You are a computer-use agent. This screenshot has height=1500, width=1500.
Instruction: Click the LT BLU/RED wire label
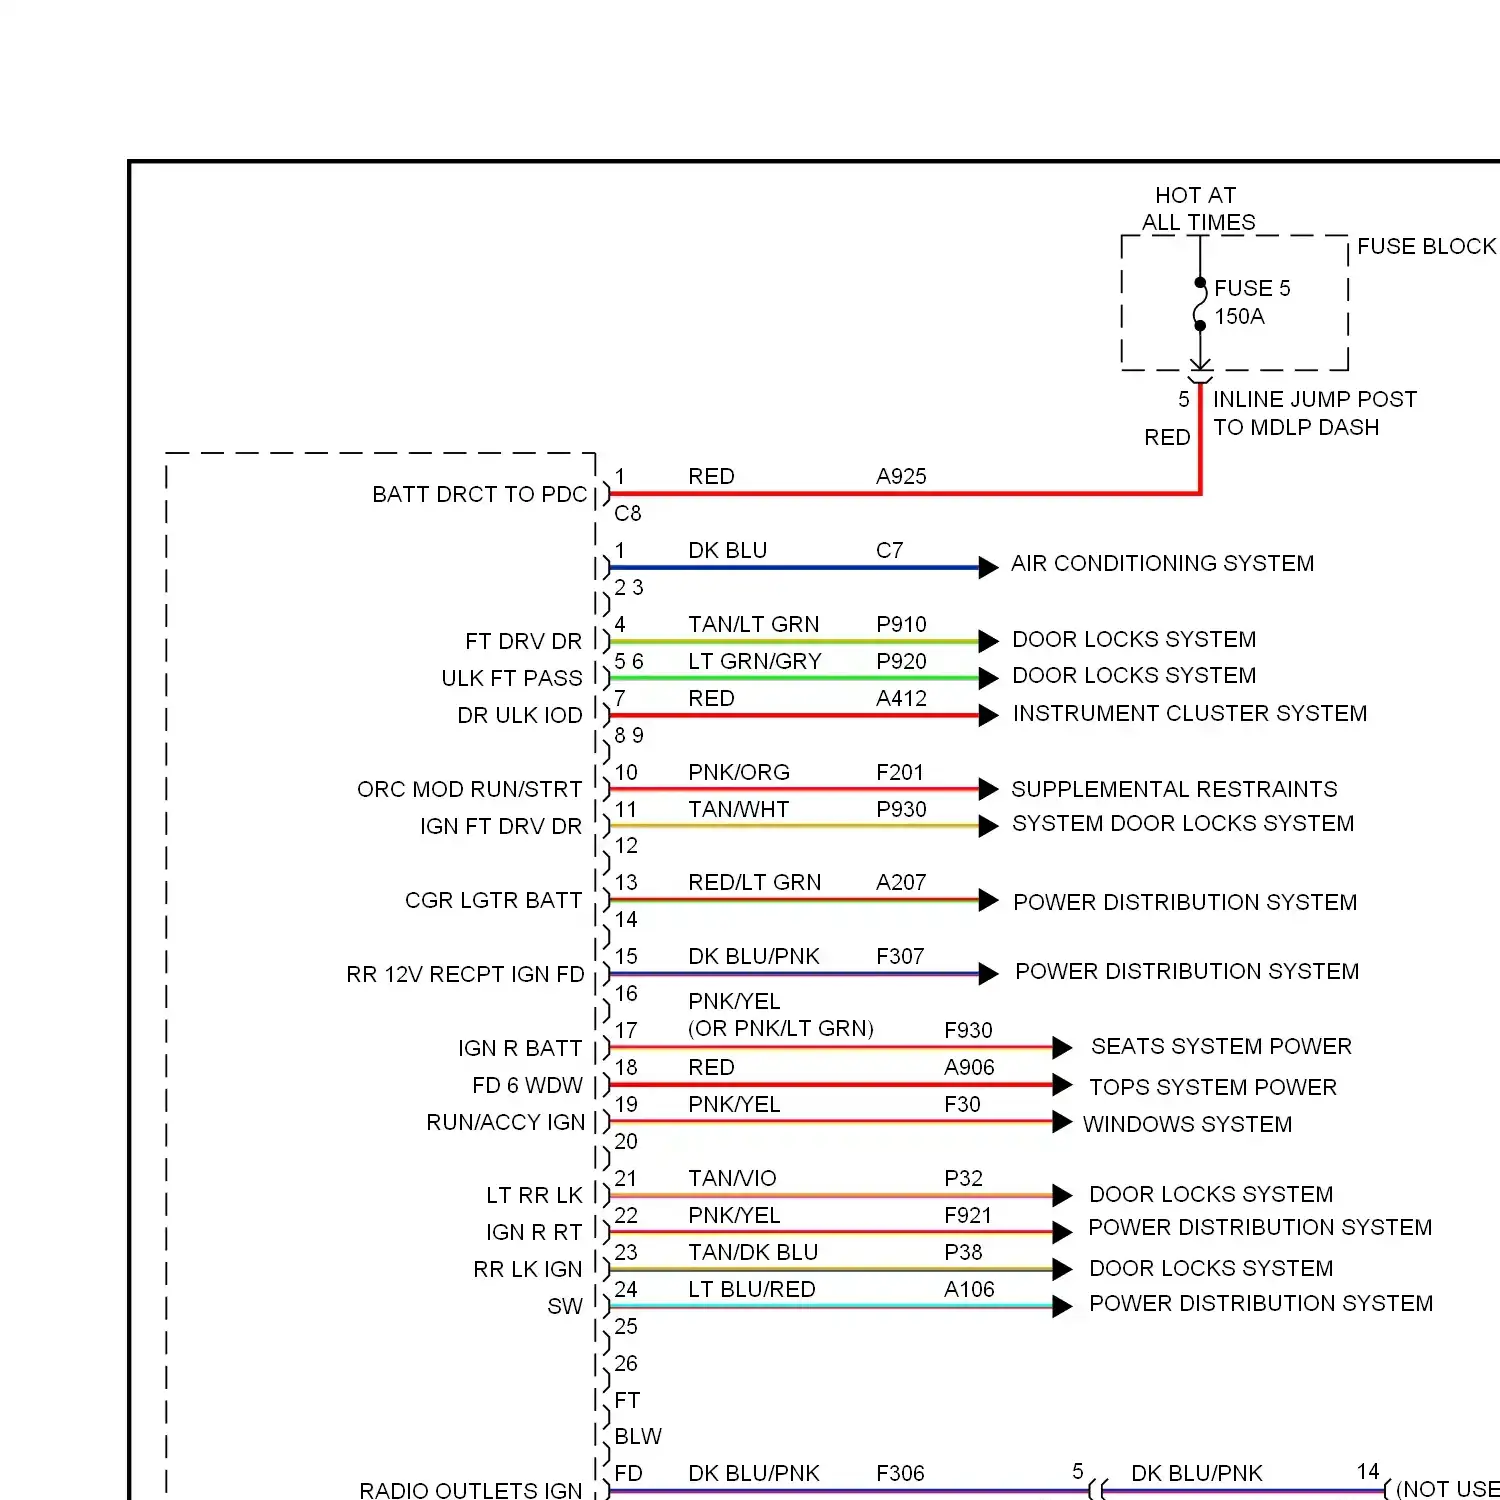click(x=751, y=1289)
